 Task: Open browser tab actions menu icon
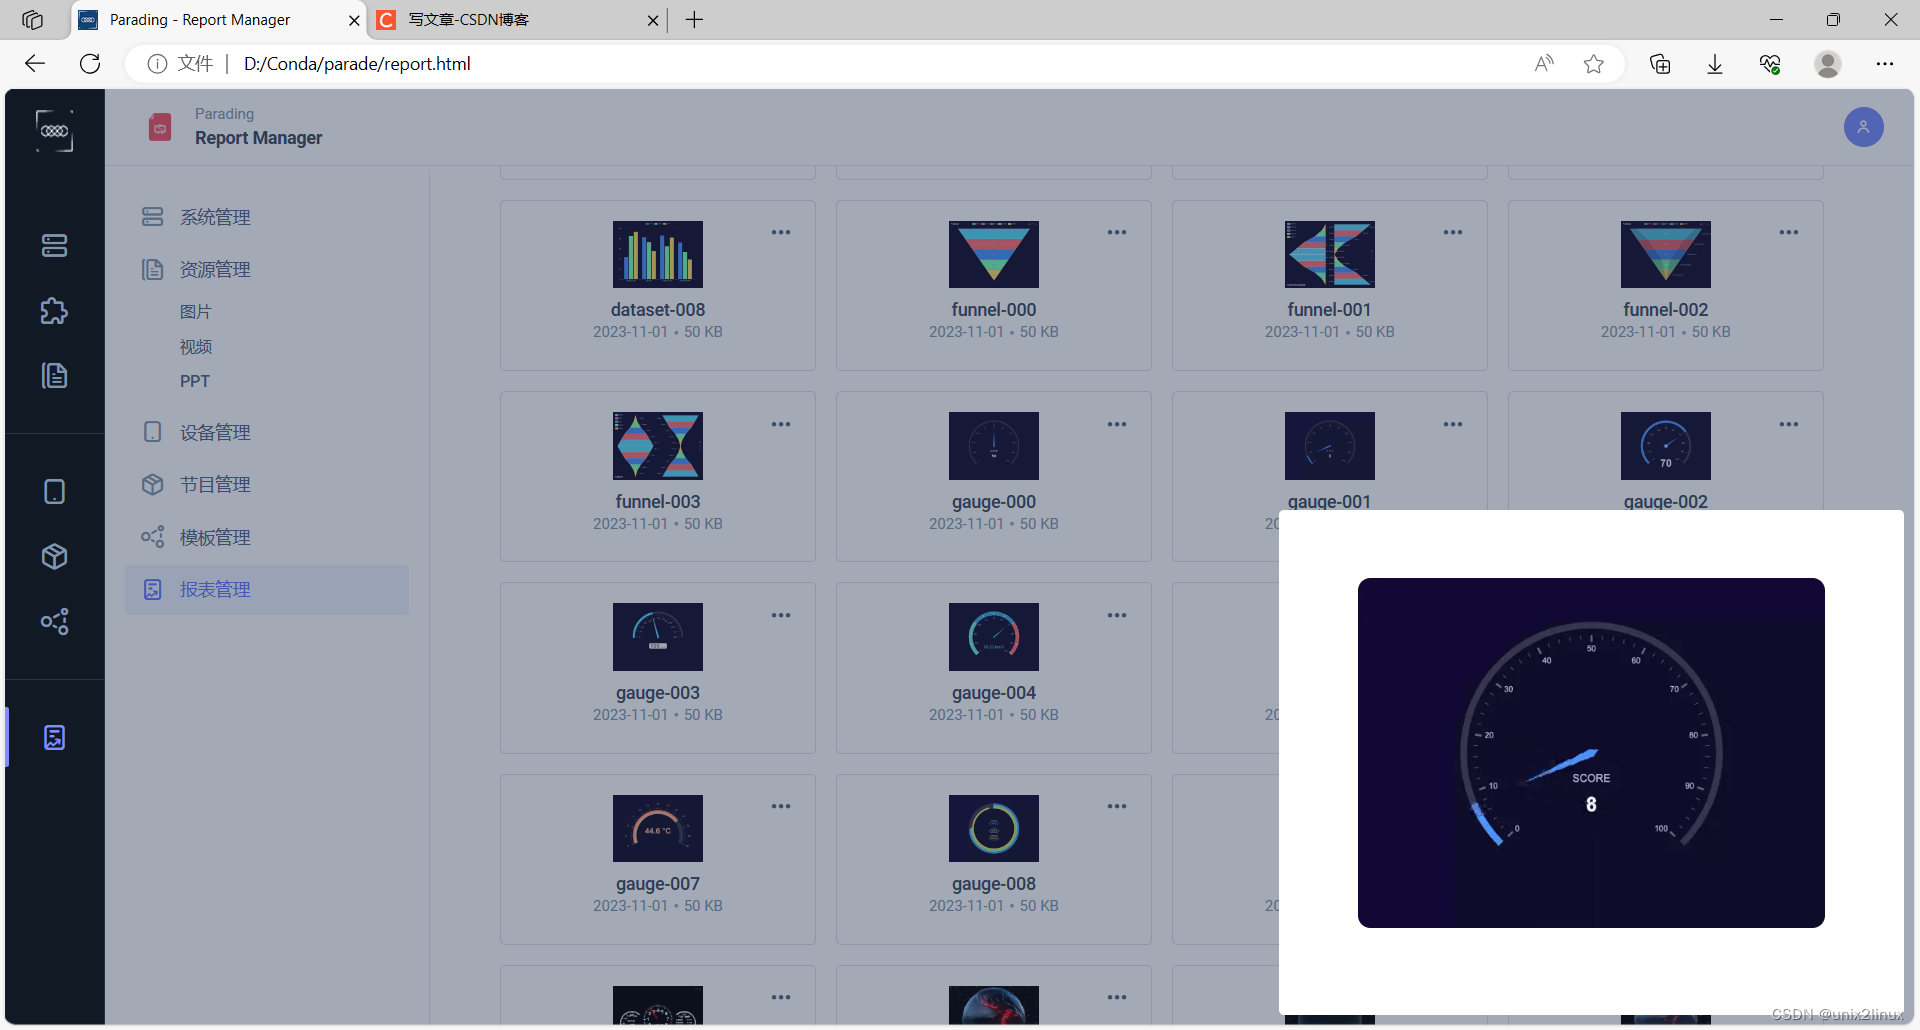pos(32,20)
